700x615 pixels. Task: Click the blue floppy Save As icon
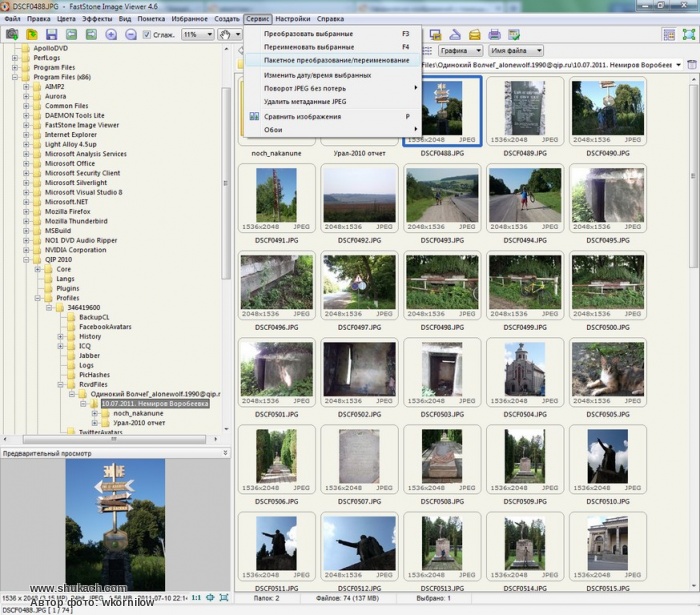click(51, 34)
